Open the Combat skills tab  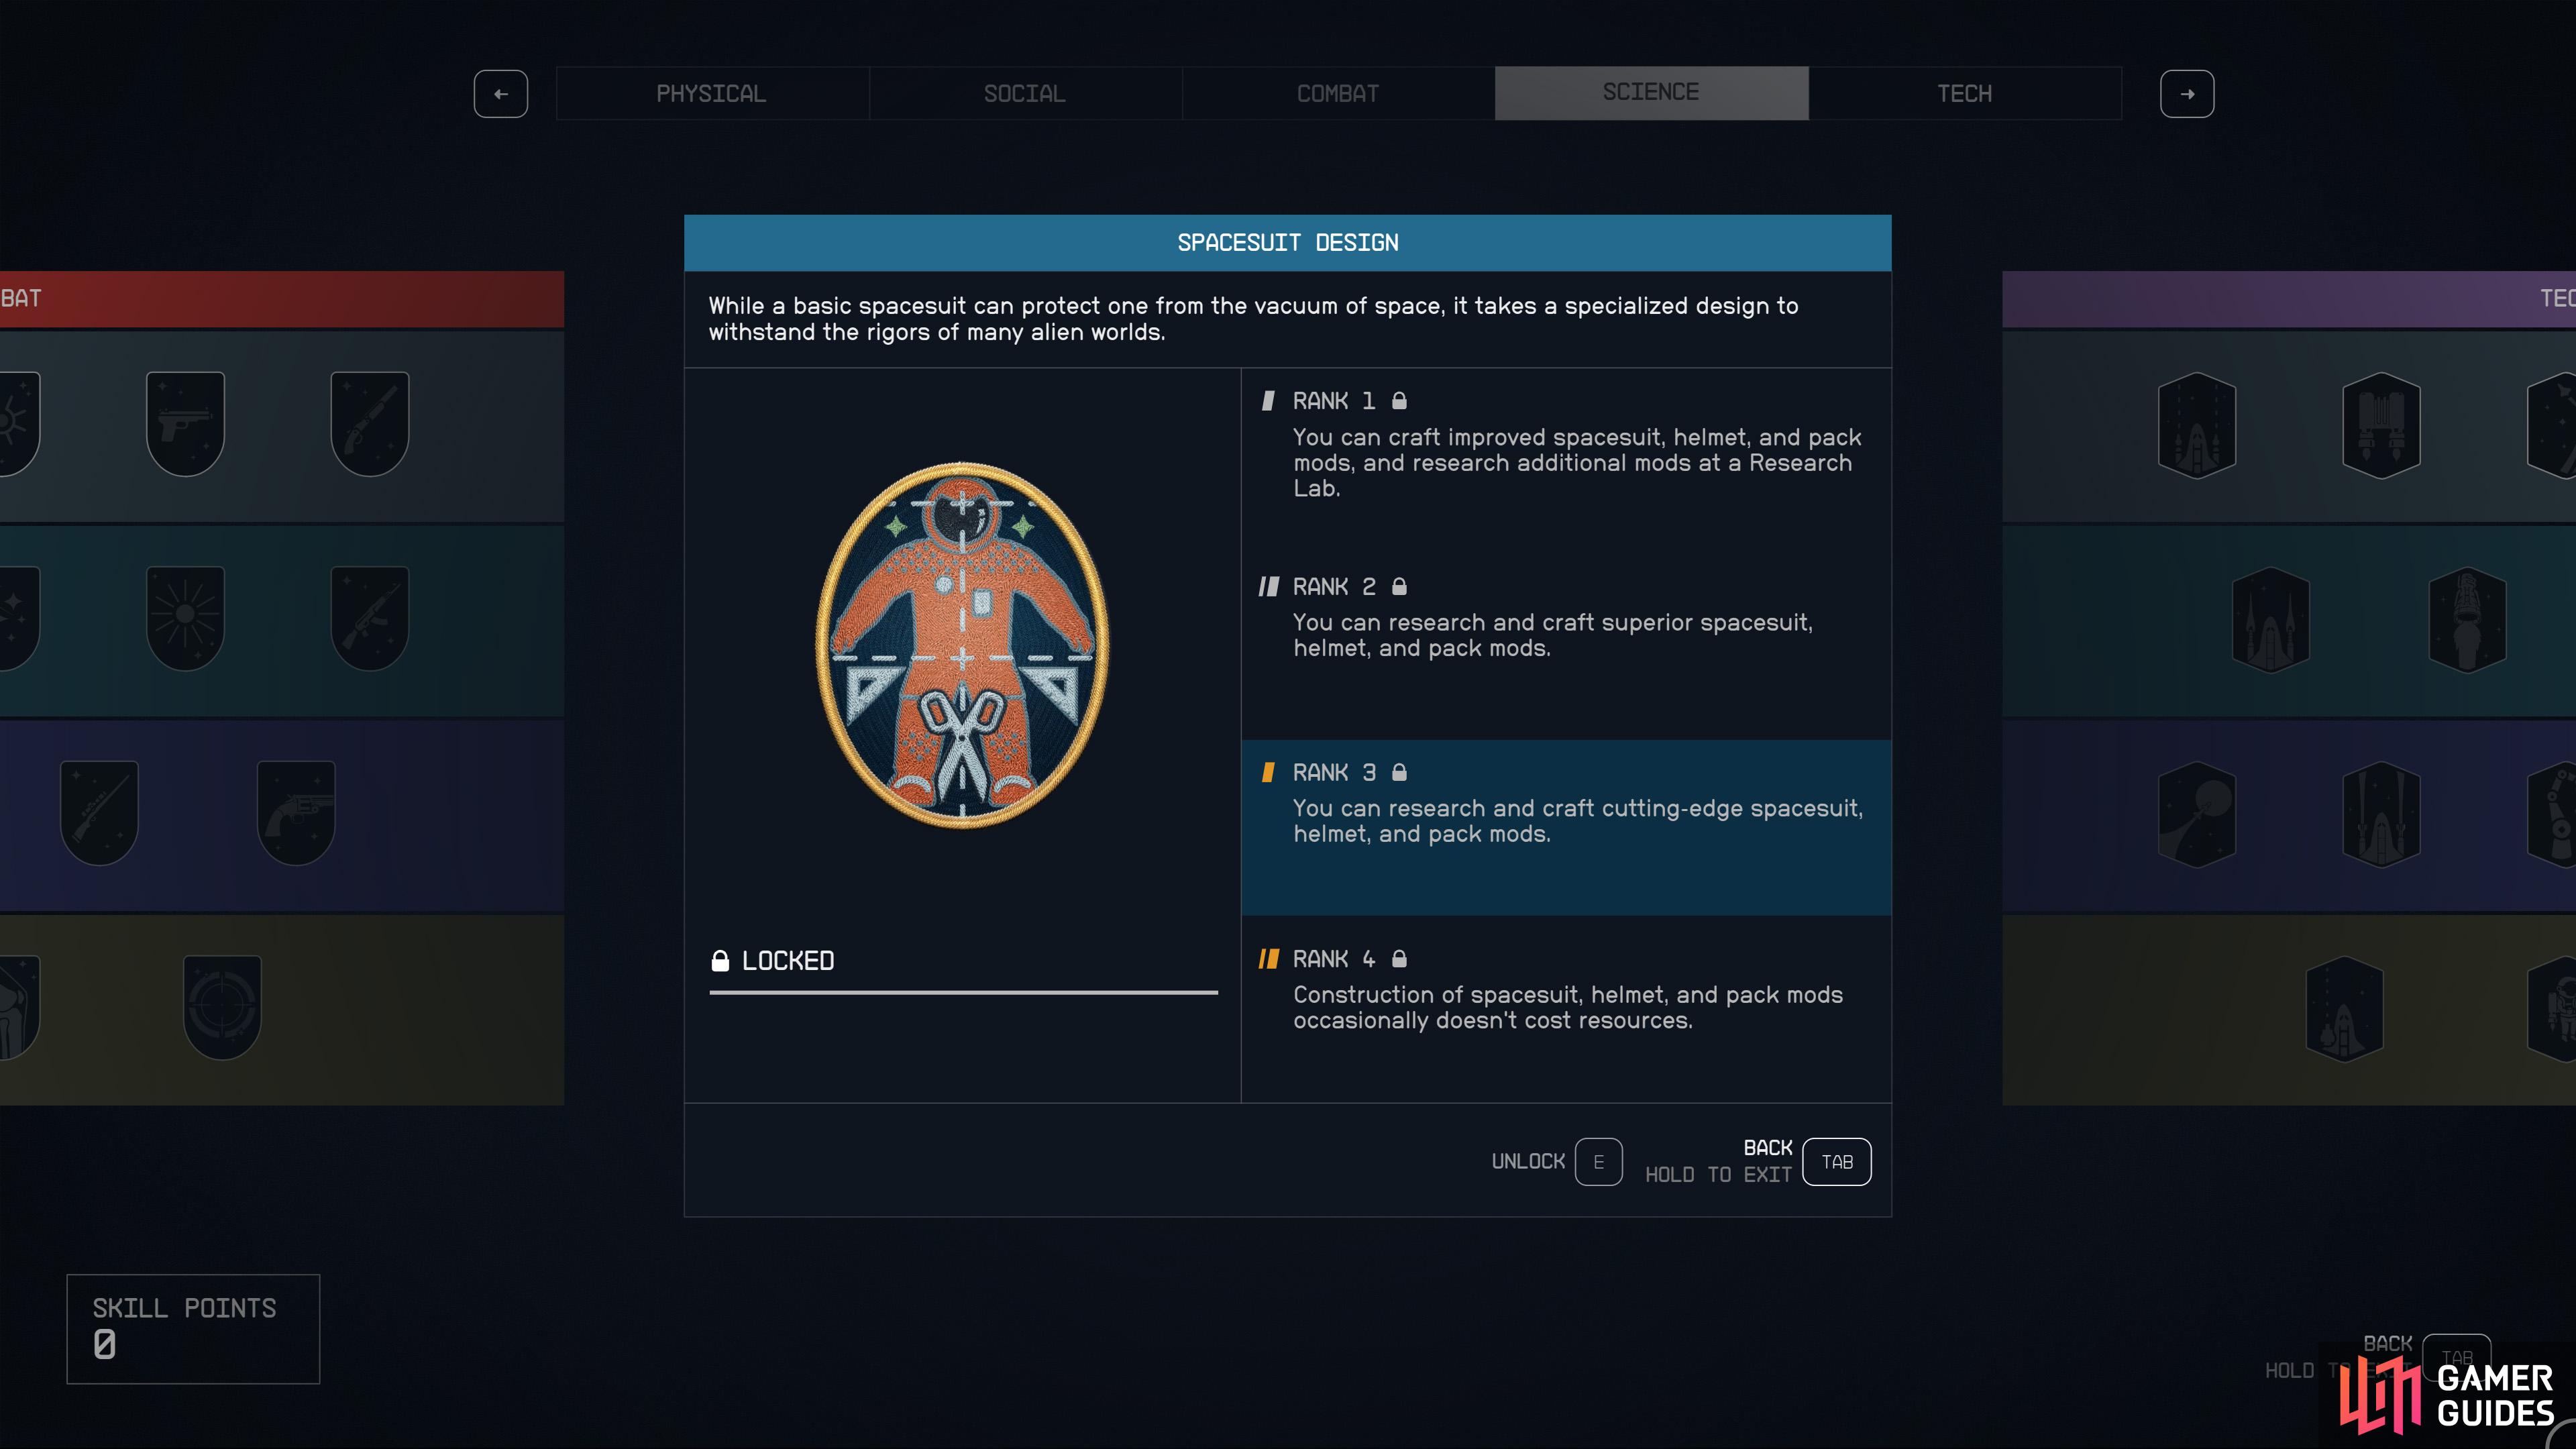[1338, 93]
